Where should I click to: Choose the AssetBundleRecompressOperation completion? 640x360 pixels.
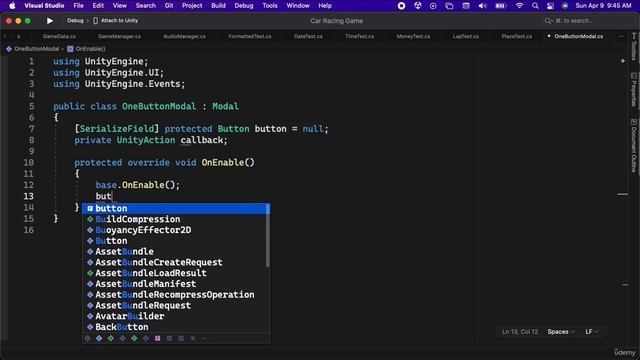[x=176, y=295]
